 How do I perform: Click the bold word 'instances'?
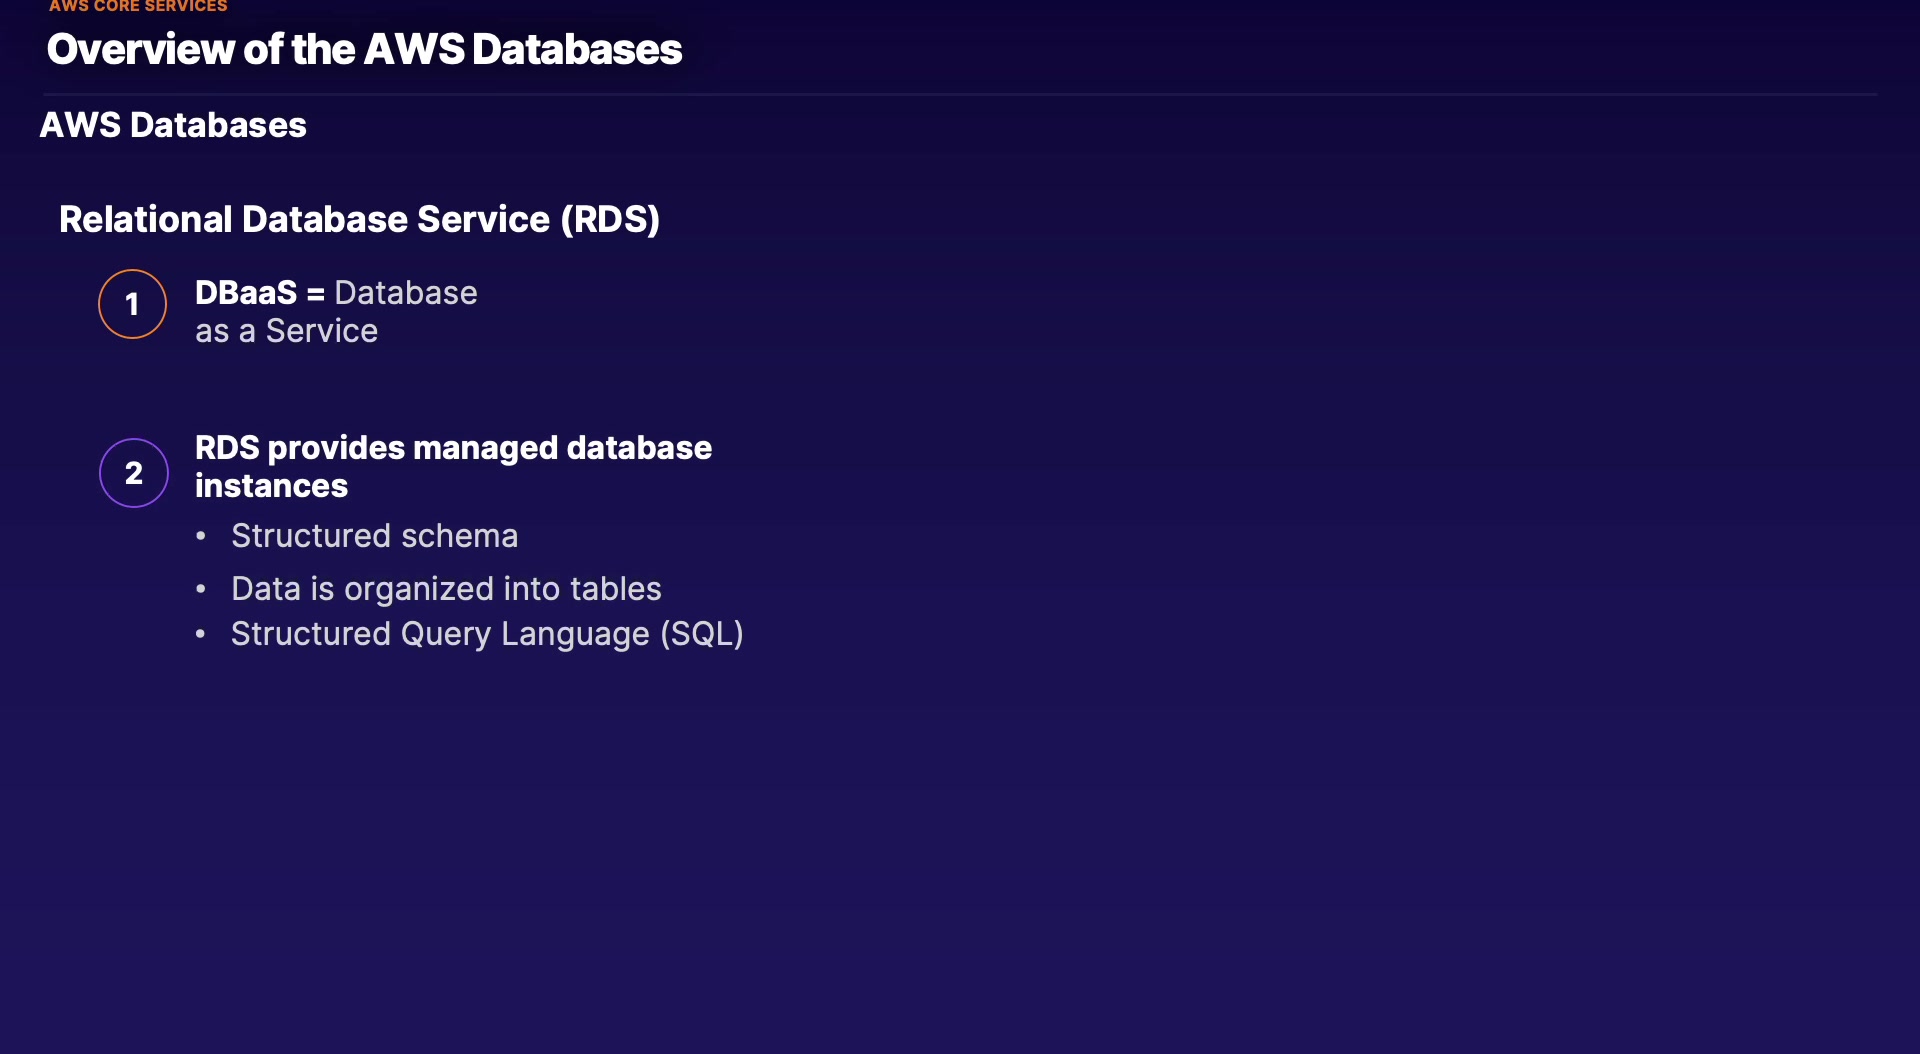click(x=271, y=486)
